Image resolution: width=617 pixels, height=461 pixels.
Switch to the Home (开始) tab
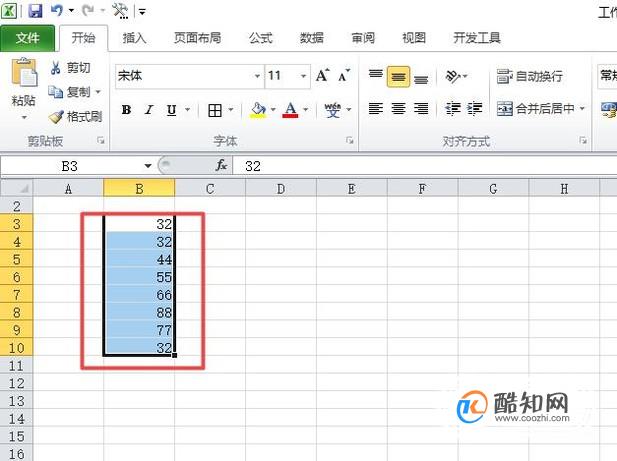[83, 38]
